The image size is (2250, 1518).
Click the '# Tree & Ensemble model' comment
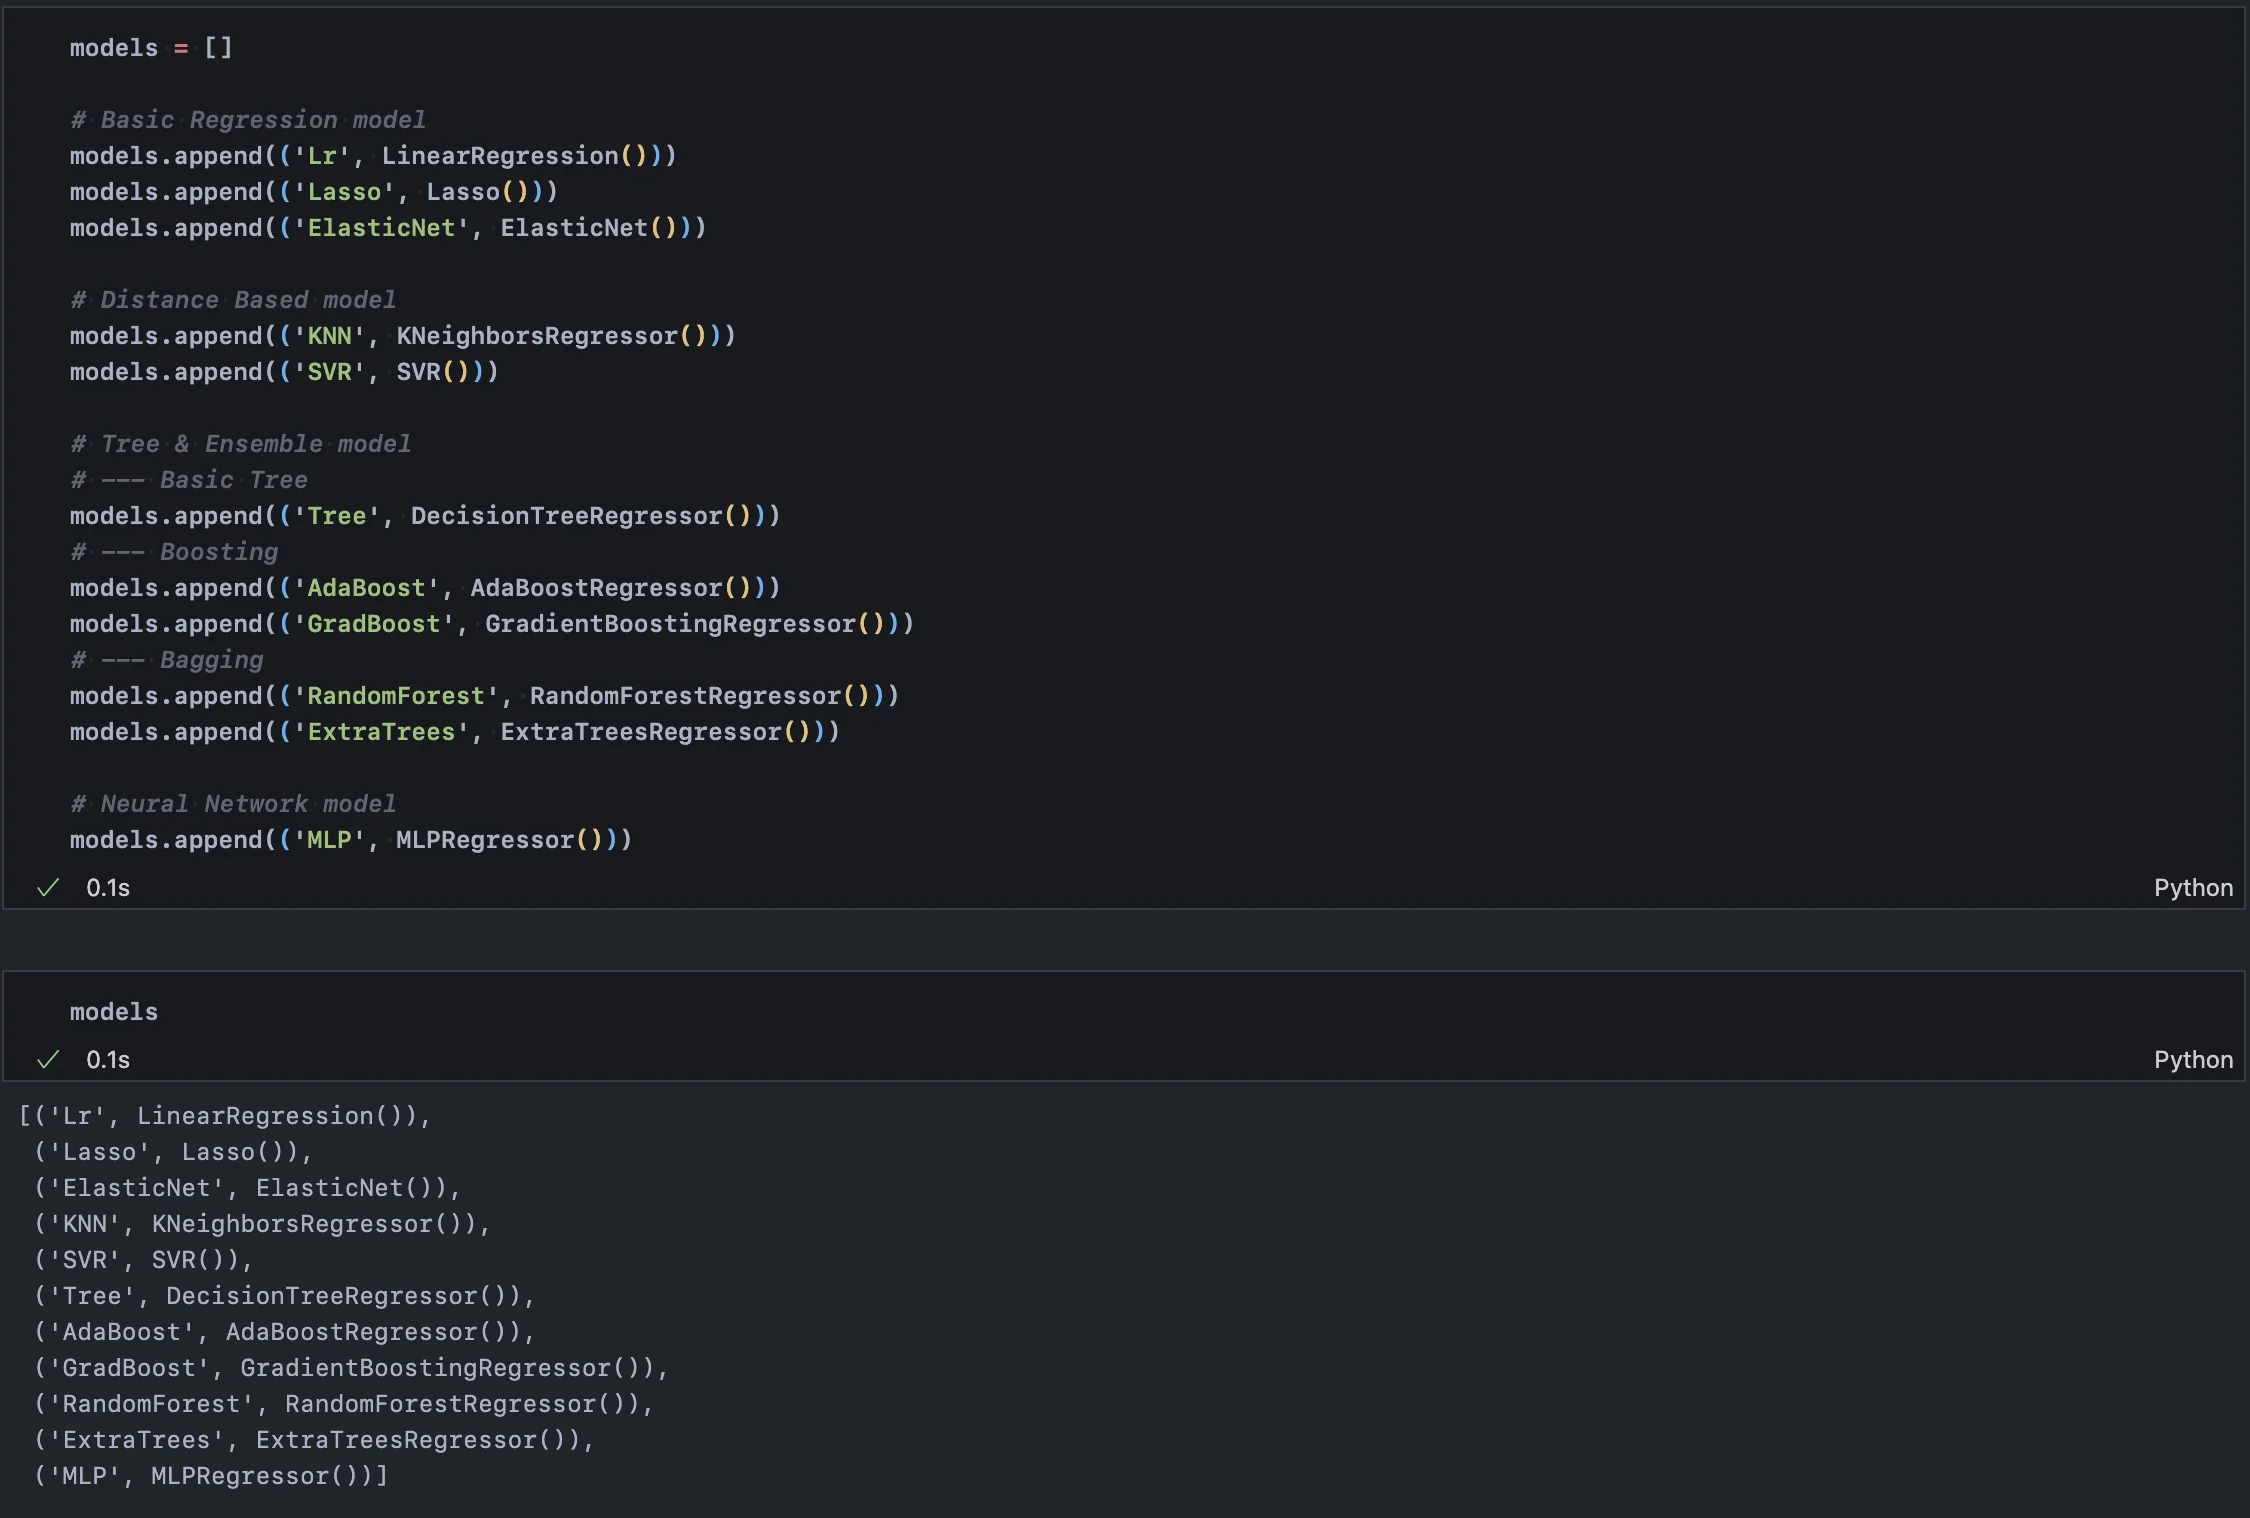click(240, 444)
